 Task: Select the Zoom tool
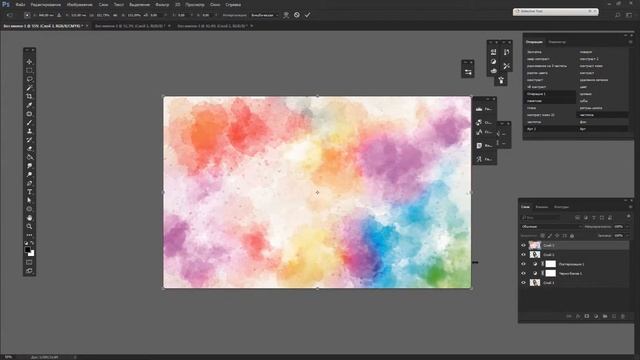tap(29, 226)
